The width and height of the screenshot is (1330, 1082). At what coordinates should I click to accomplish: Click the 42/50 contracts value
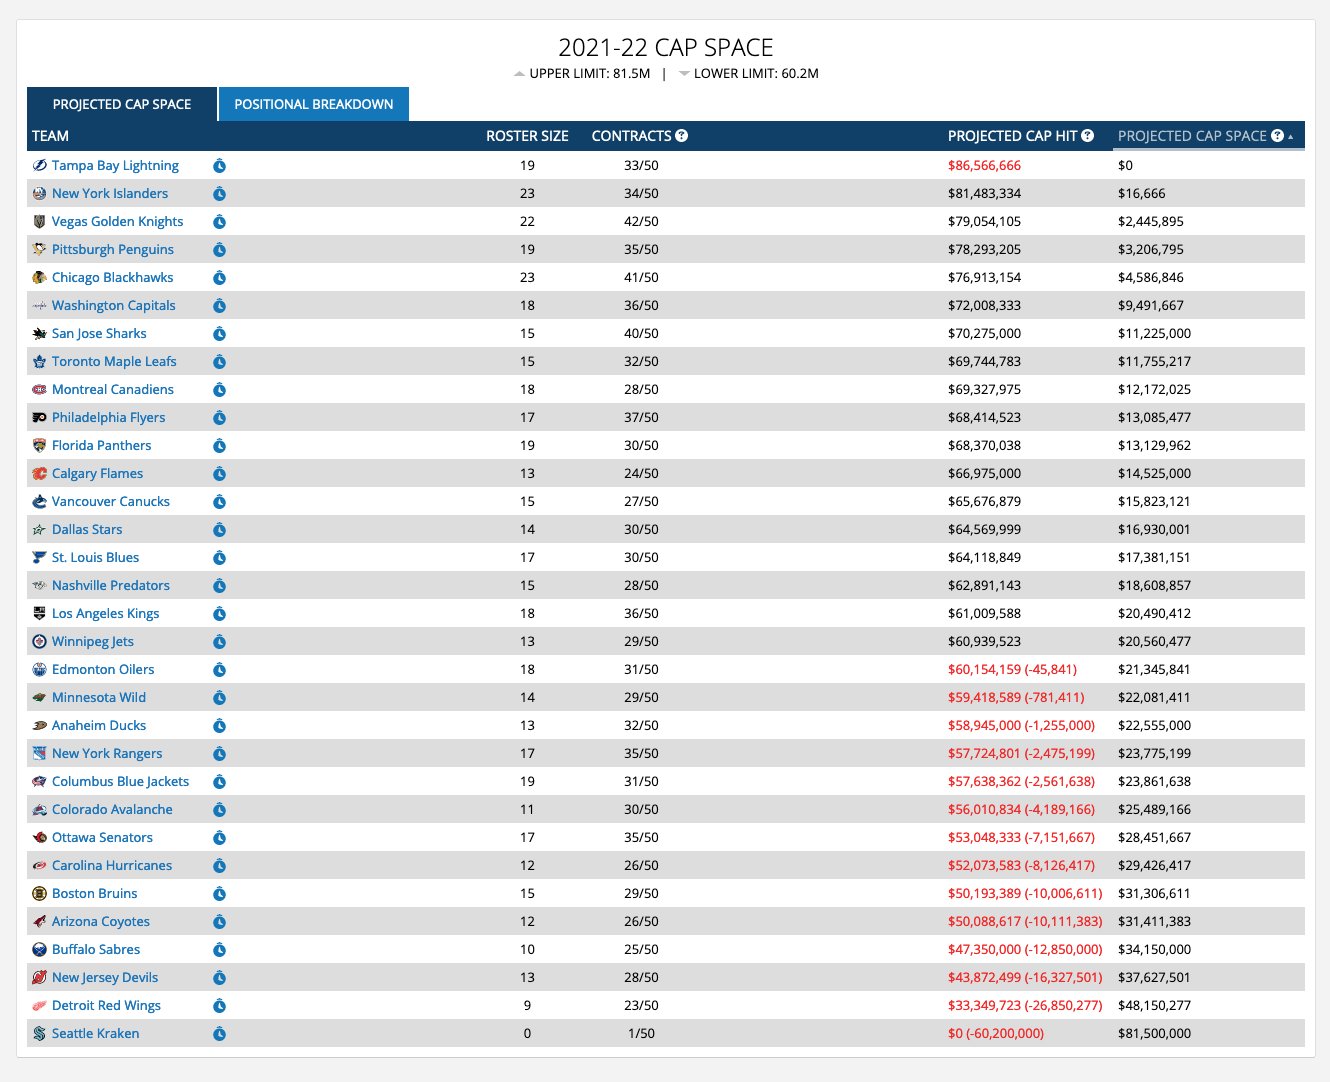click(x=641, y=222)
